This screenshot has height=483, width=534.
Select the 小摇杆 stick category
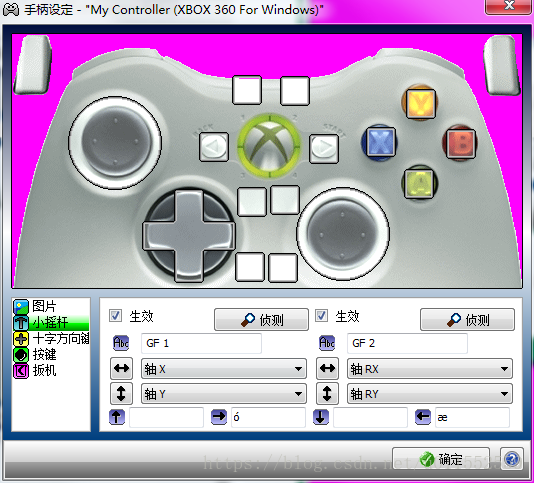51,322
